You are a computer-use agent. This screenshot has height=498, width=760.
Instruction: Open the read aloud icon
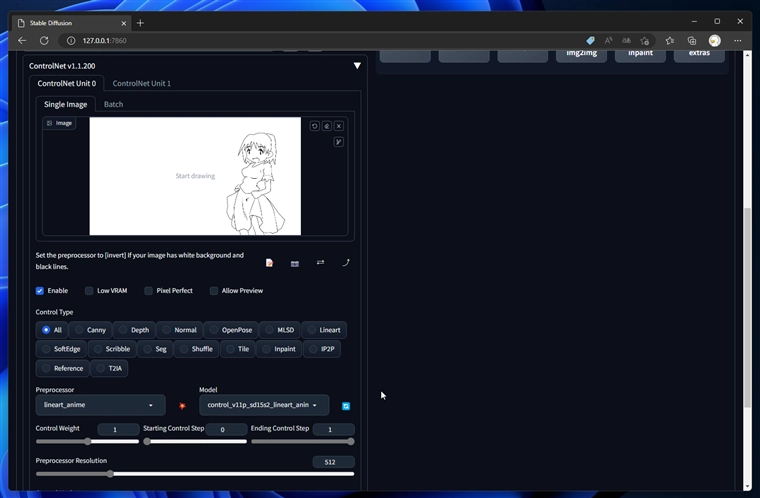(608, 41)
